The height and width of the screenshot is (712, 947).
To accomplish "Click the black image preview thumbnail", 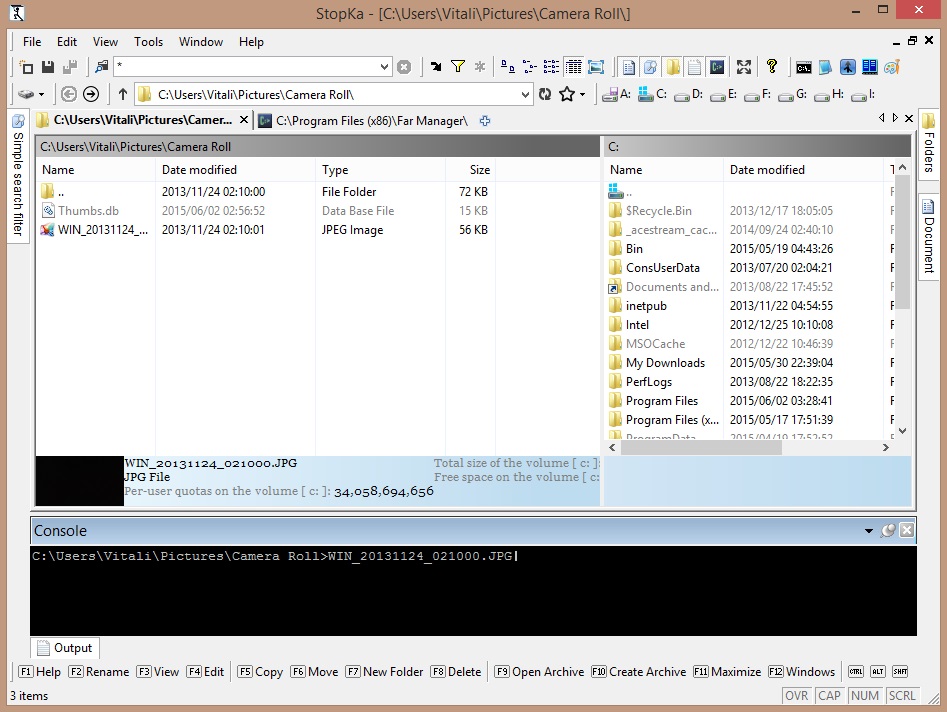I will click(x=80, y=481).
